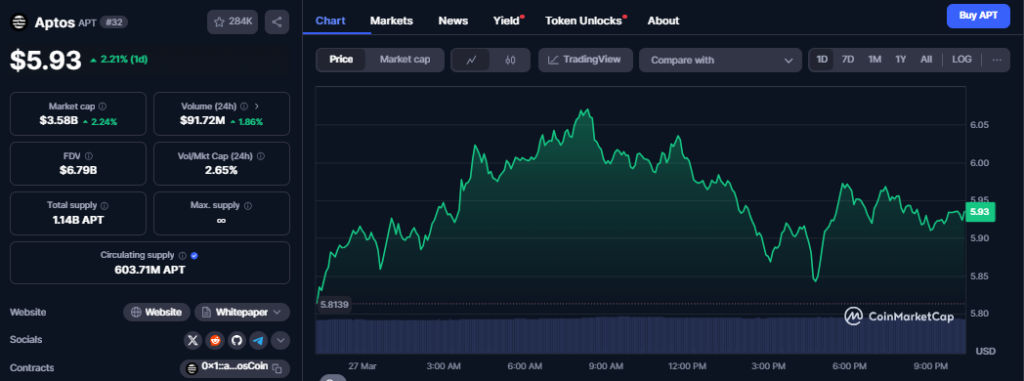Viewport: 1024px width, 381px height.
Task: Switch to candlestick chart icon
Action: point(510,60)
